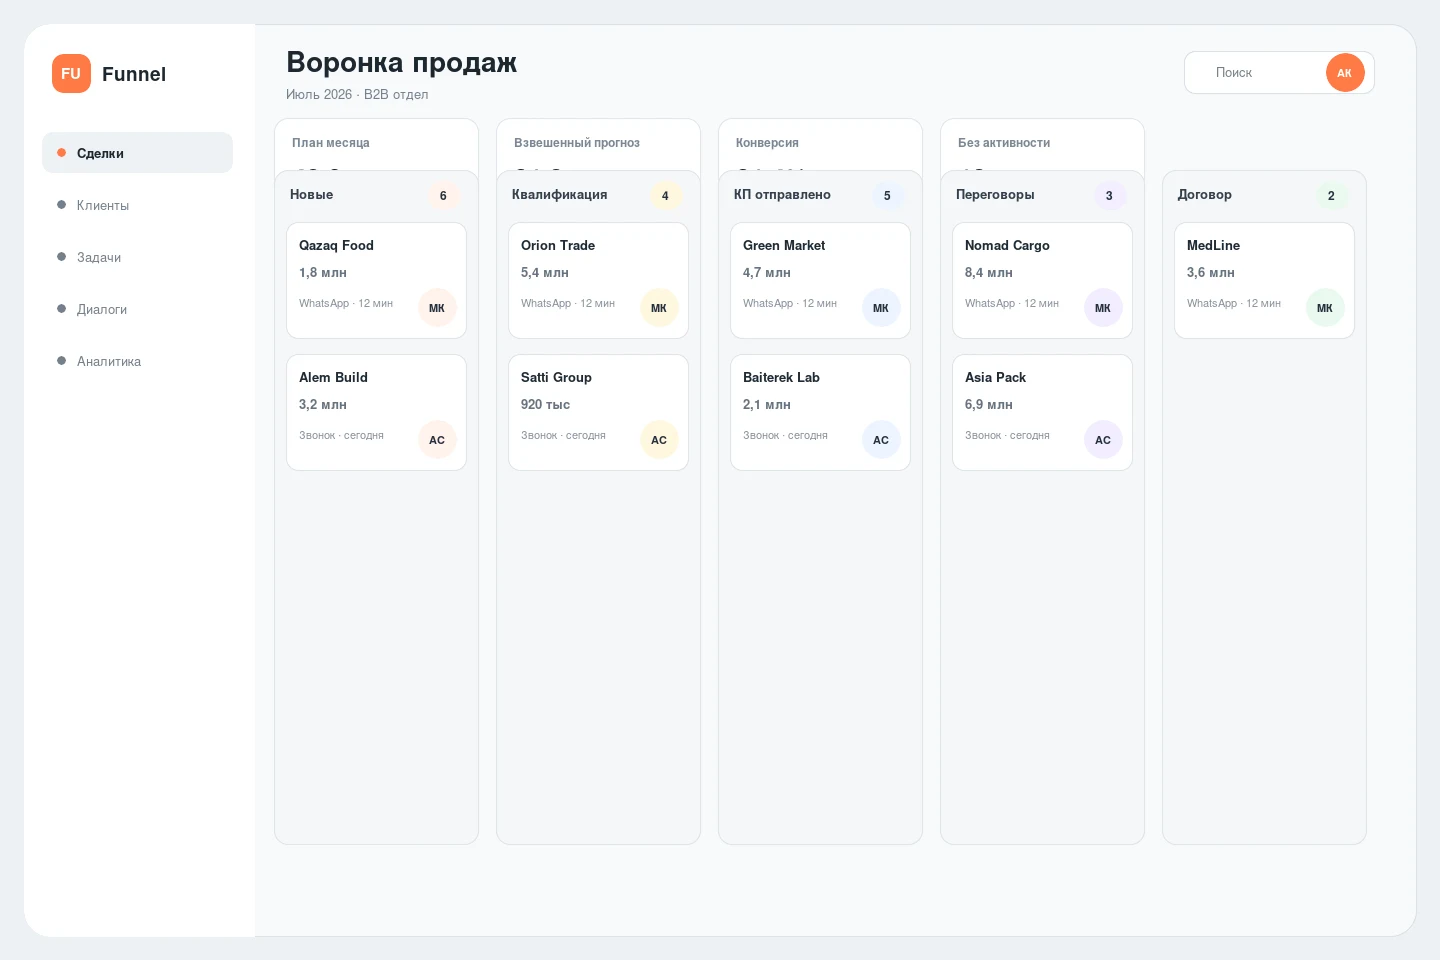Image resolution: width=1440 pixels, height=960 pixels.
Task: Click the 8,4 млн amount on Nomad Cargo
Action: 988,272
